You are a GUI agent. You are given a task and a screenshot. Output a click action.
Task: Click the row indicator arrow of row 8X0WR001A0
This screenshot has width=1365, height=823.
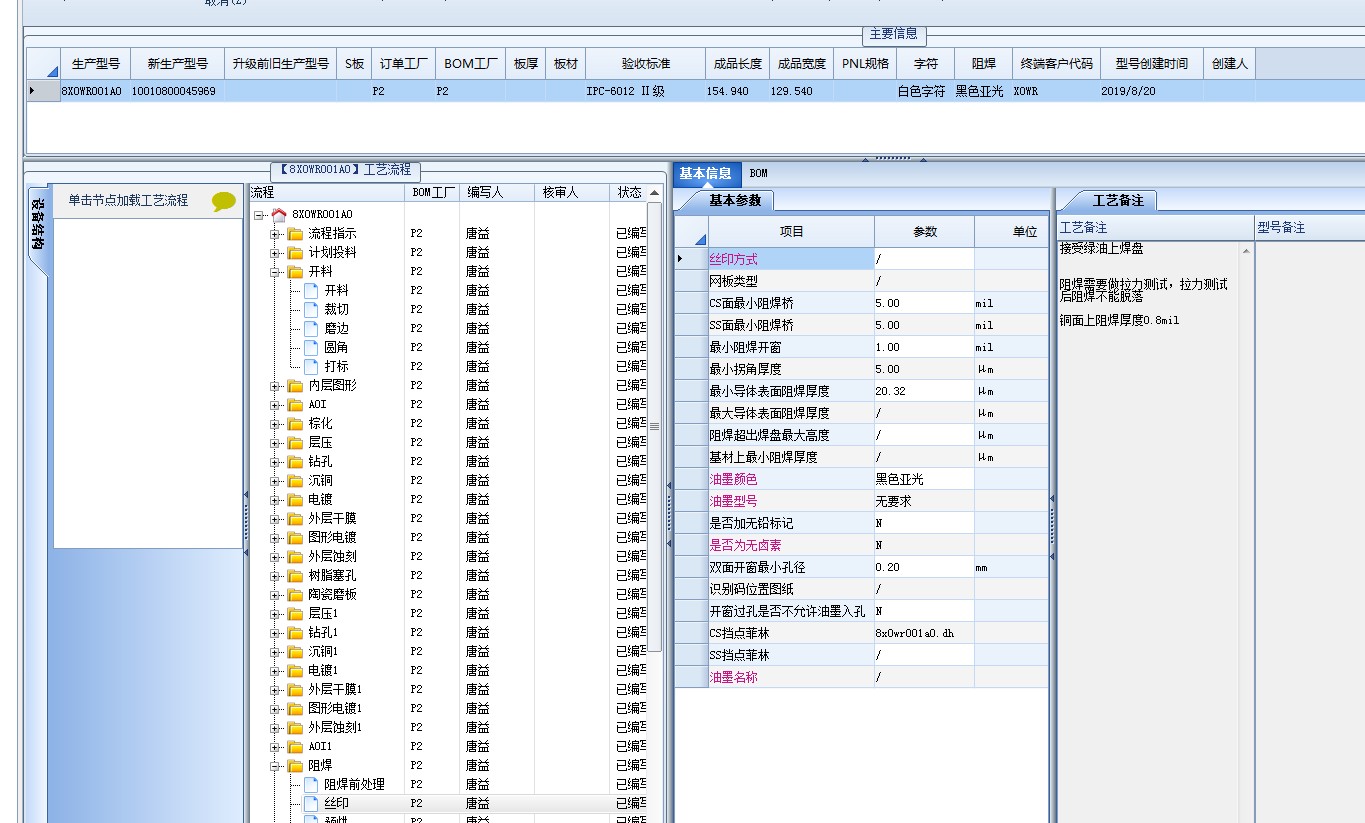point(32,91)
